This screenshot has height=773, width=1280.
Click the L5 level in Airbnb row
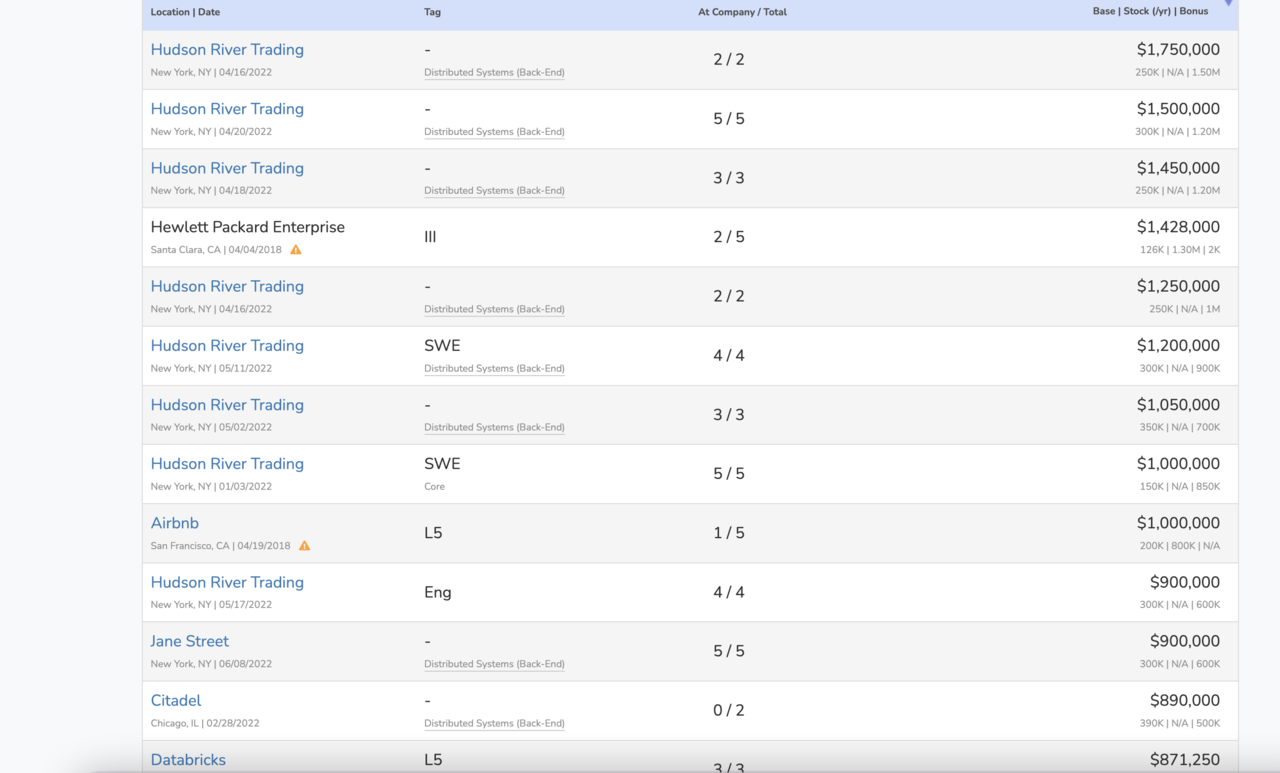(433, 533)
